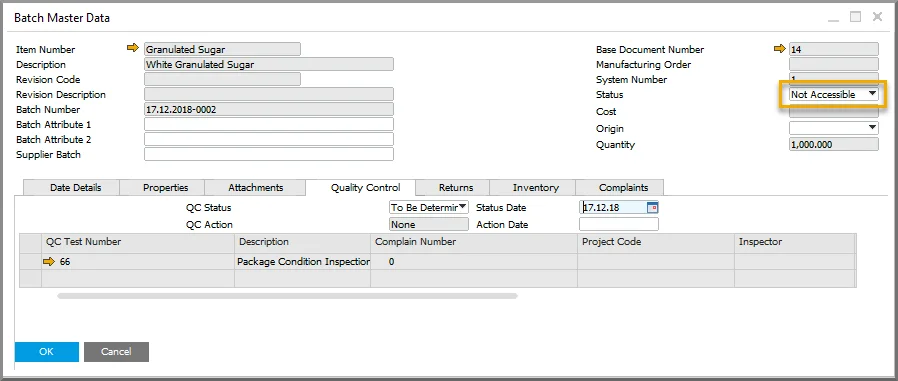The width and height of the screenshot is (898, 381).
Task: Click the Action Date field
Action: tap(619, 224)
